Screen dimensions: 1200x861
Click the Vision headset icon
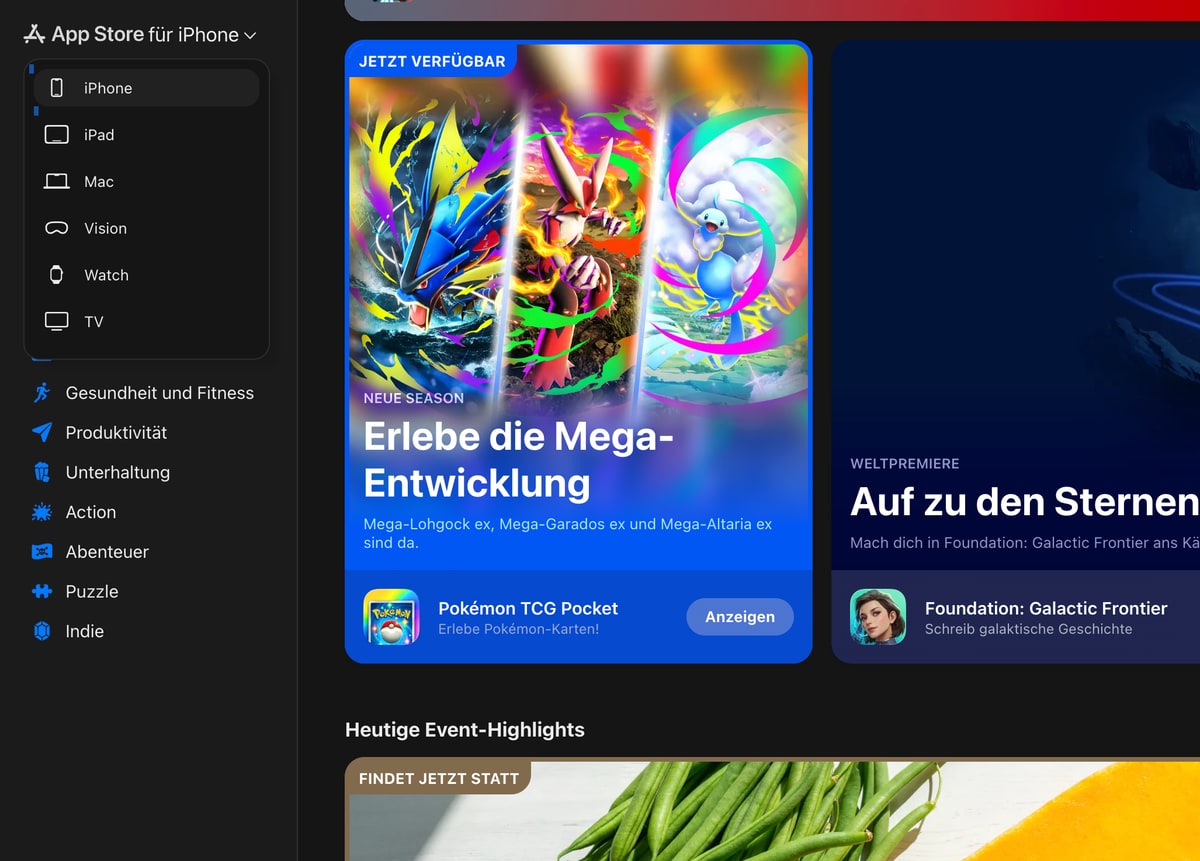click(x=57, y=228)
